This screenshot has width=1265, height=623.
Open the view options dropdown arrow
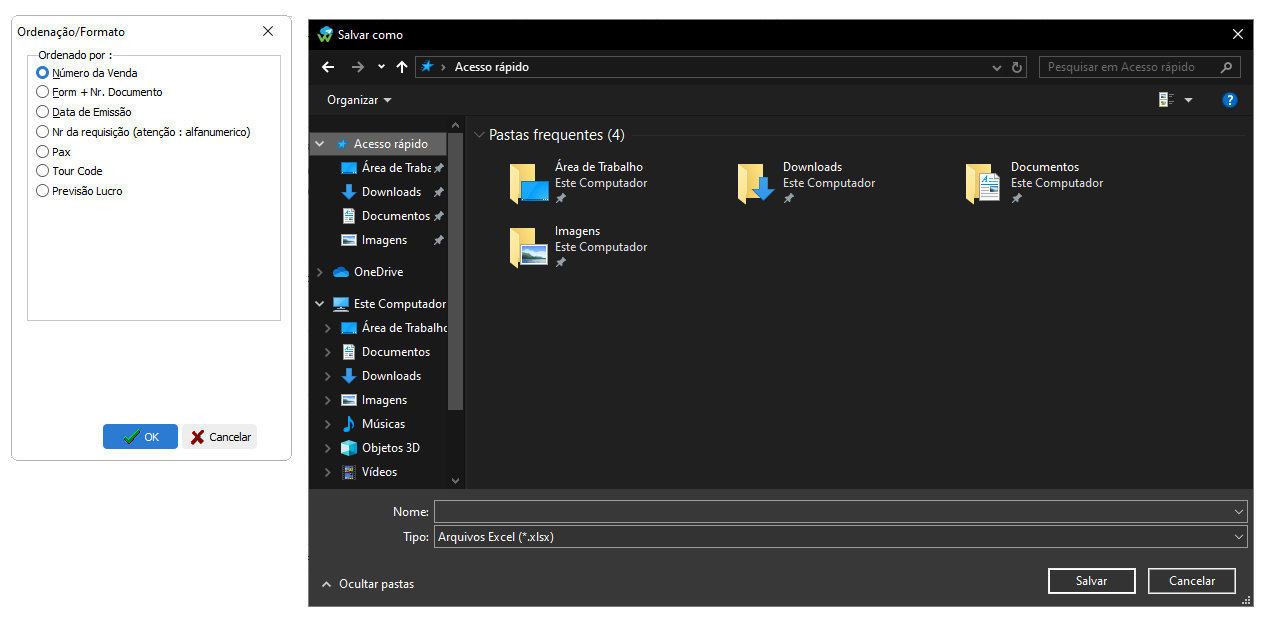tap(1189, 100)
